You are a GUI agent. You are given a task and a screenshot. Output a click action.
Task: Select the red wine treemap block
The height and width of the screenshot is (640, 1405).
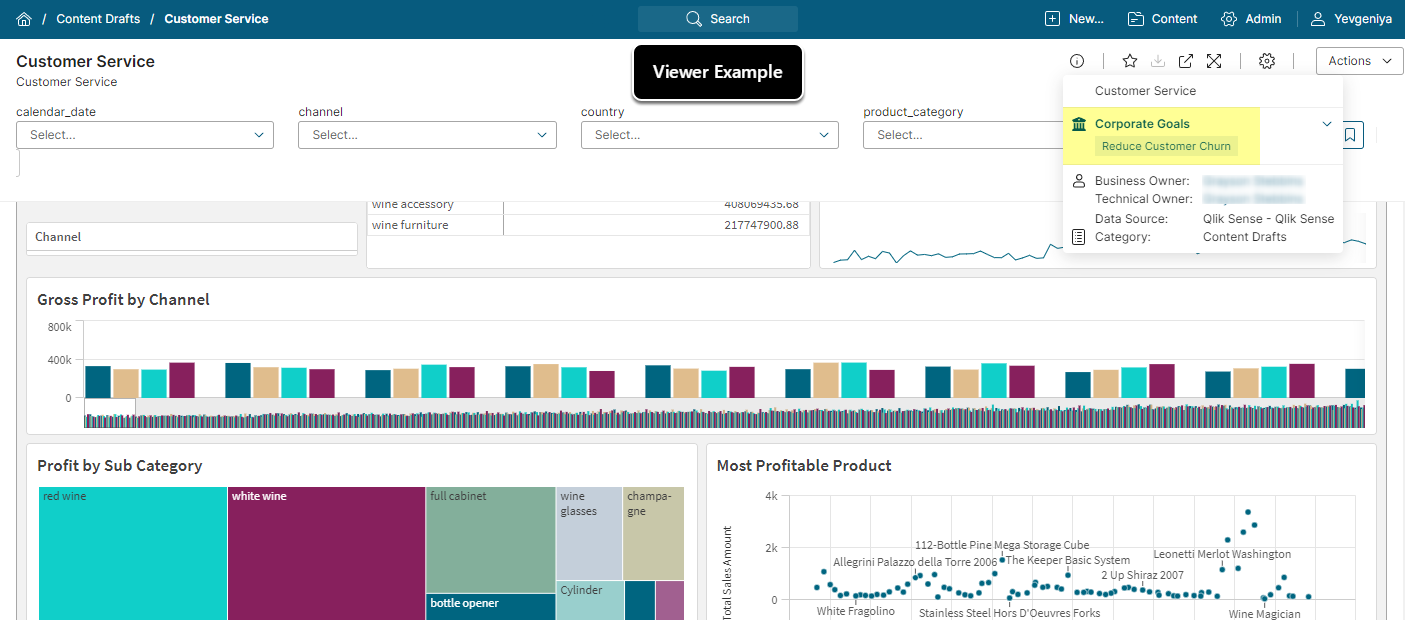click(x=133, y=552)
